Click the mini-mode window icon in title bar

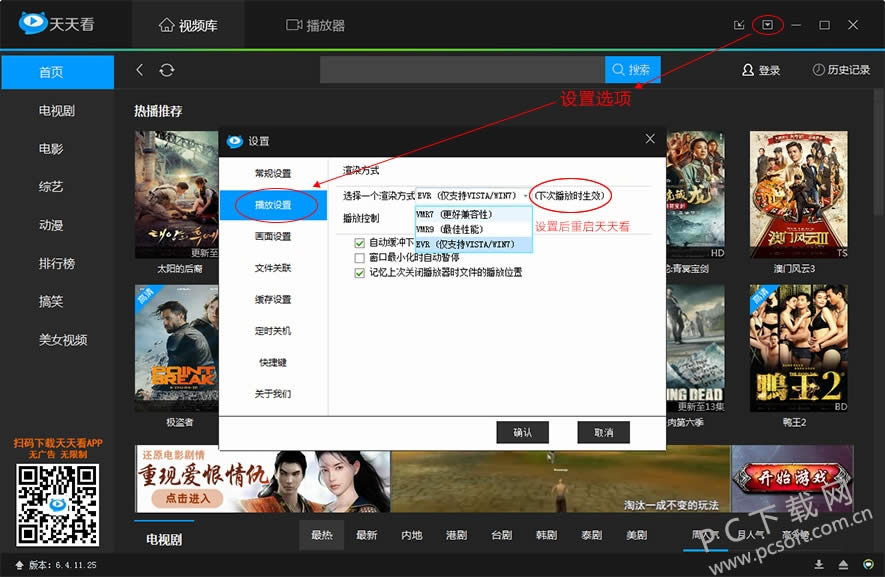[739, 25]
